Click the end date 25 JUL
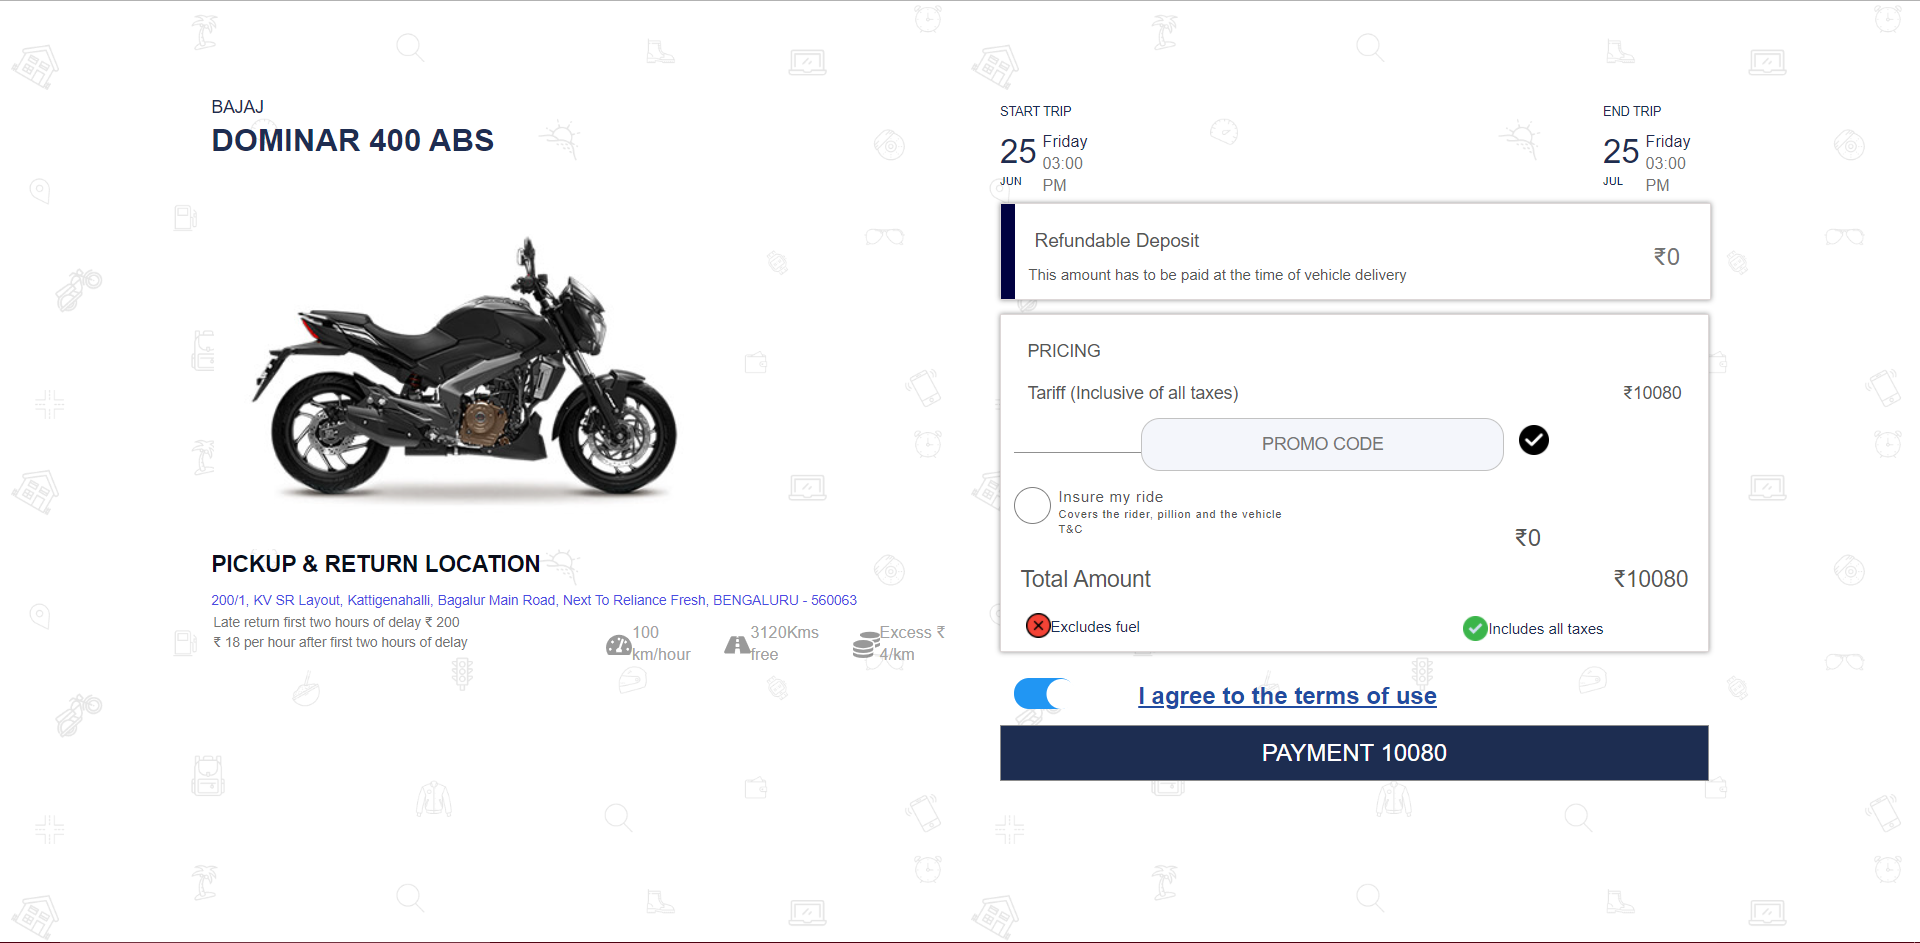Screen dimensions: 1920x943 click(x=1620, y=160)
